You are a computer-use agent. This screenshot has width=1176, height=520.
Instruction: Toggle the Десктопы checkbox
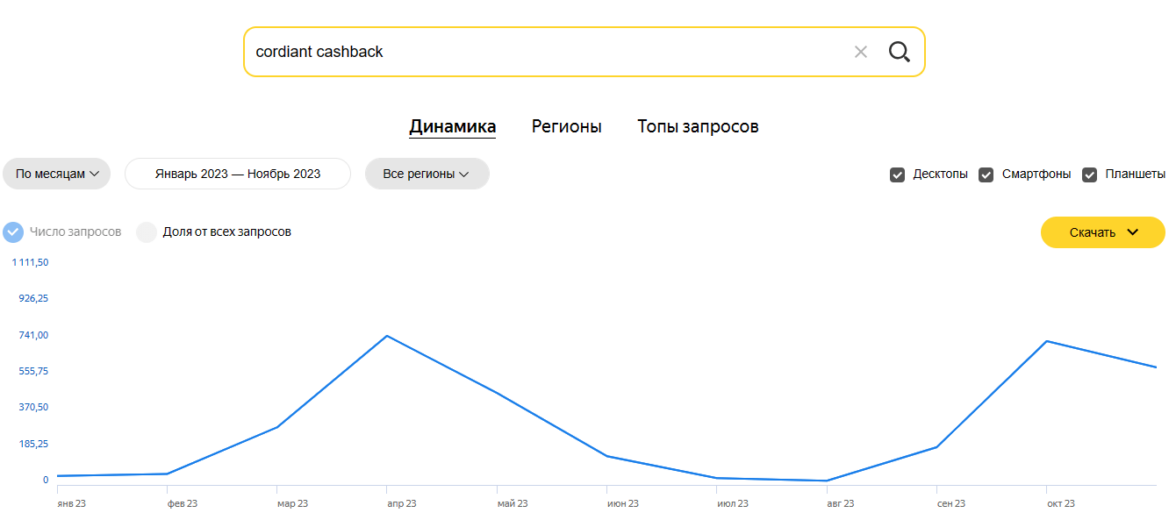[897, 175]
